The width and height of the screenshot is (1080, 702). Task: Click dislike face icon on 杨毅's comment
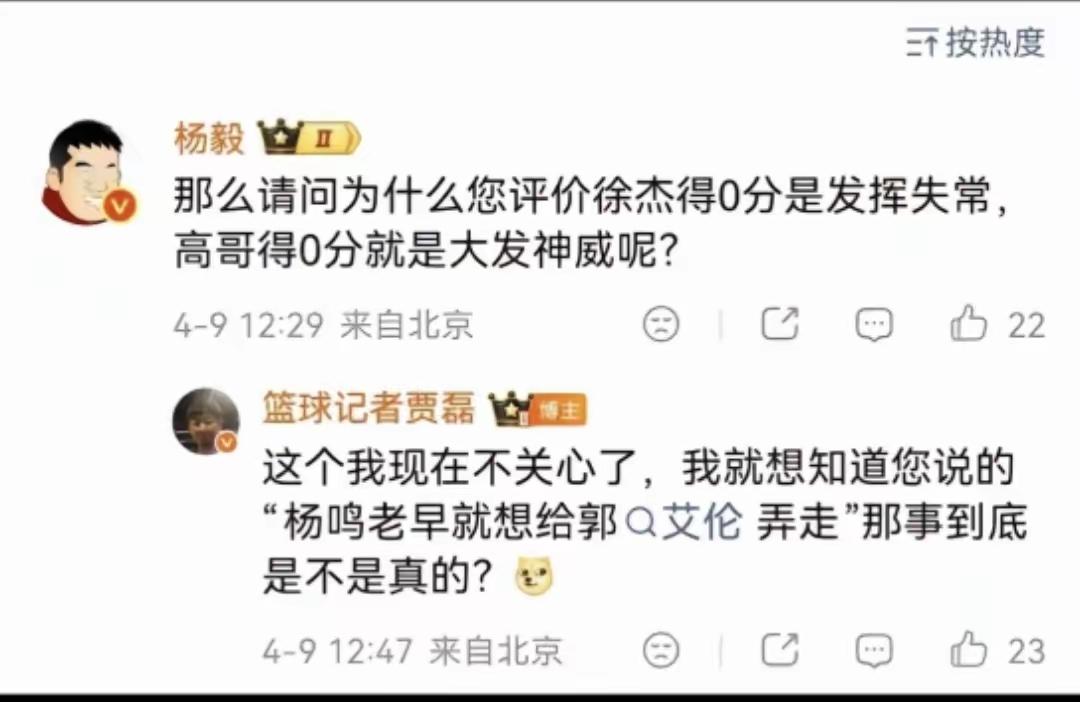point(661,324)
